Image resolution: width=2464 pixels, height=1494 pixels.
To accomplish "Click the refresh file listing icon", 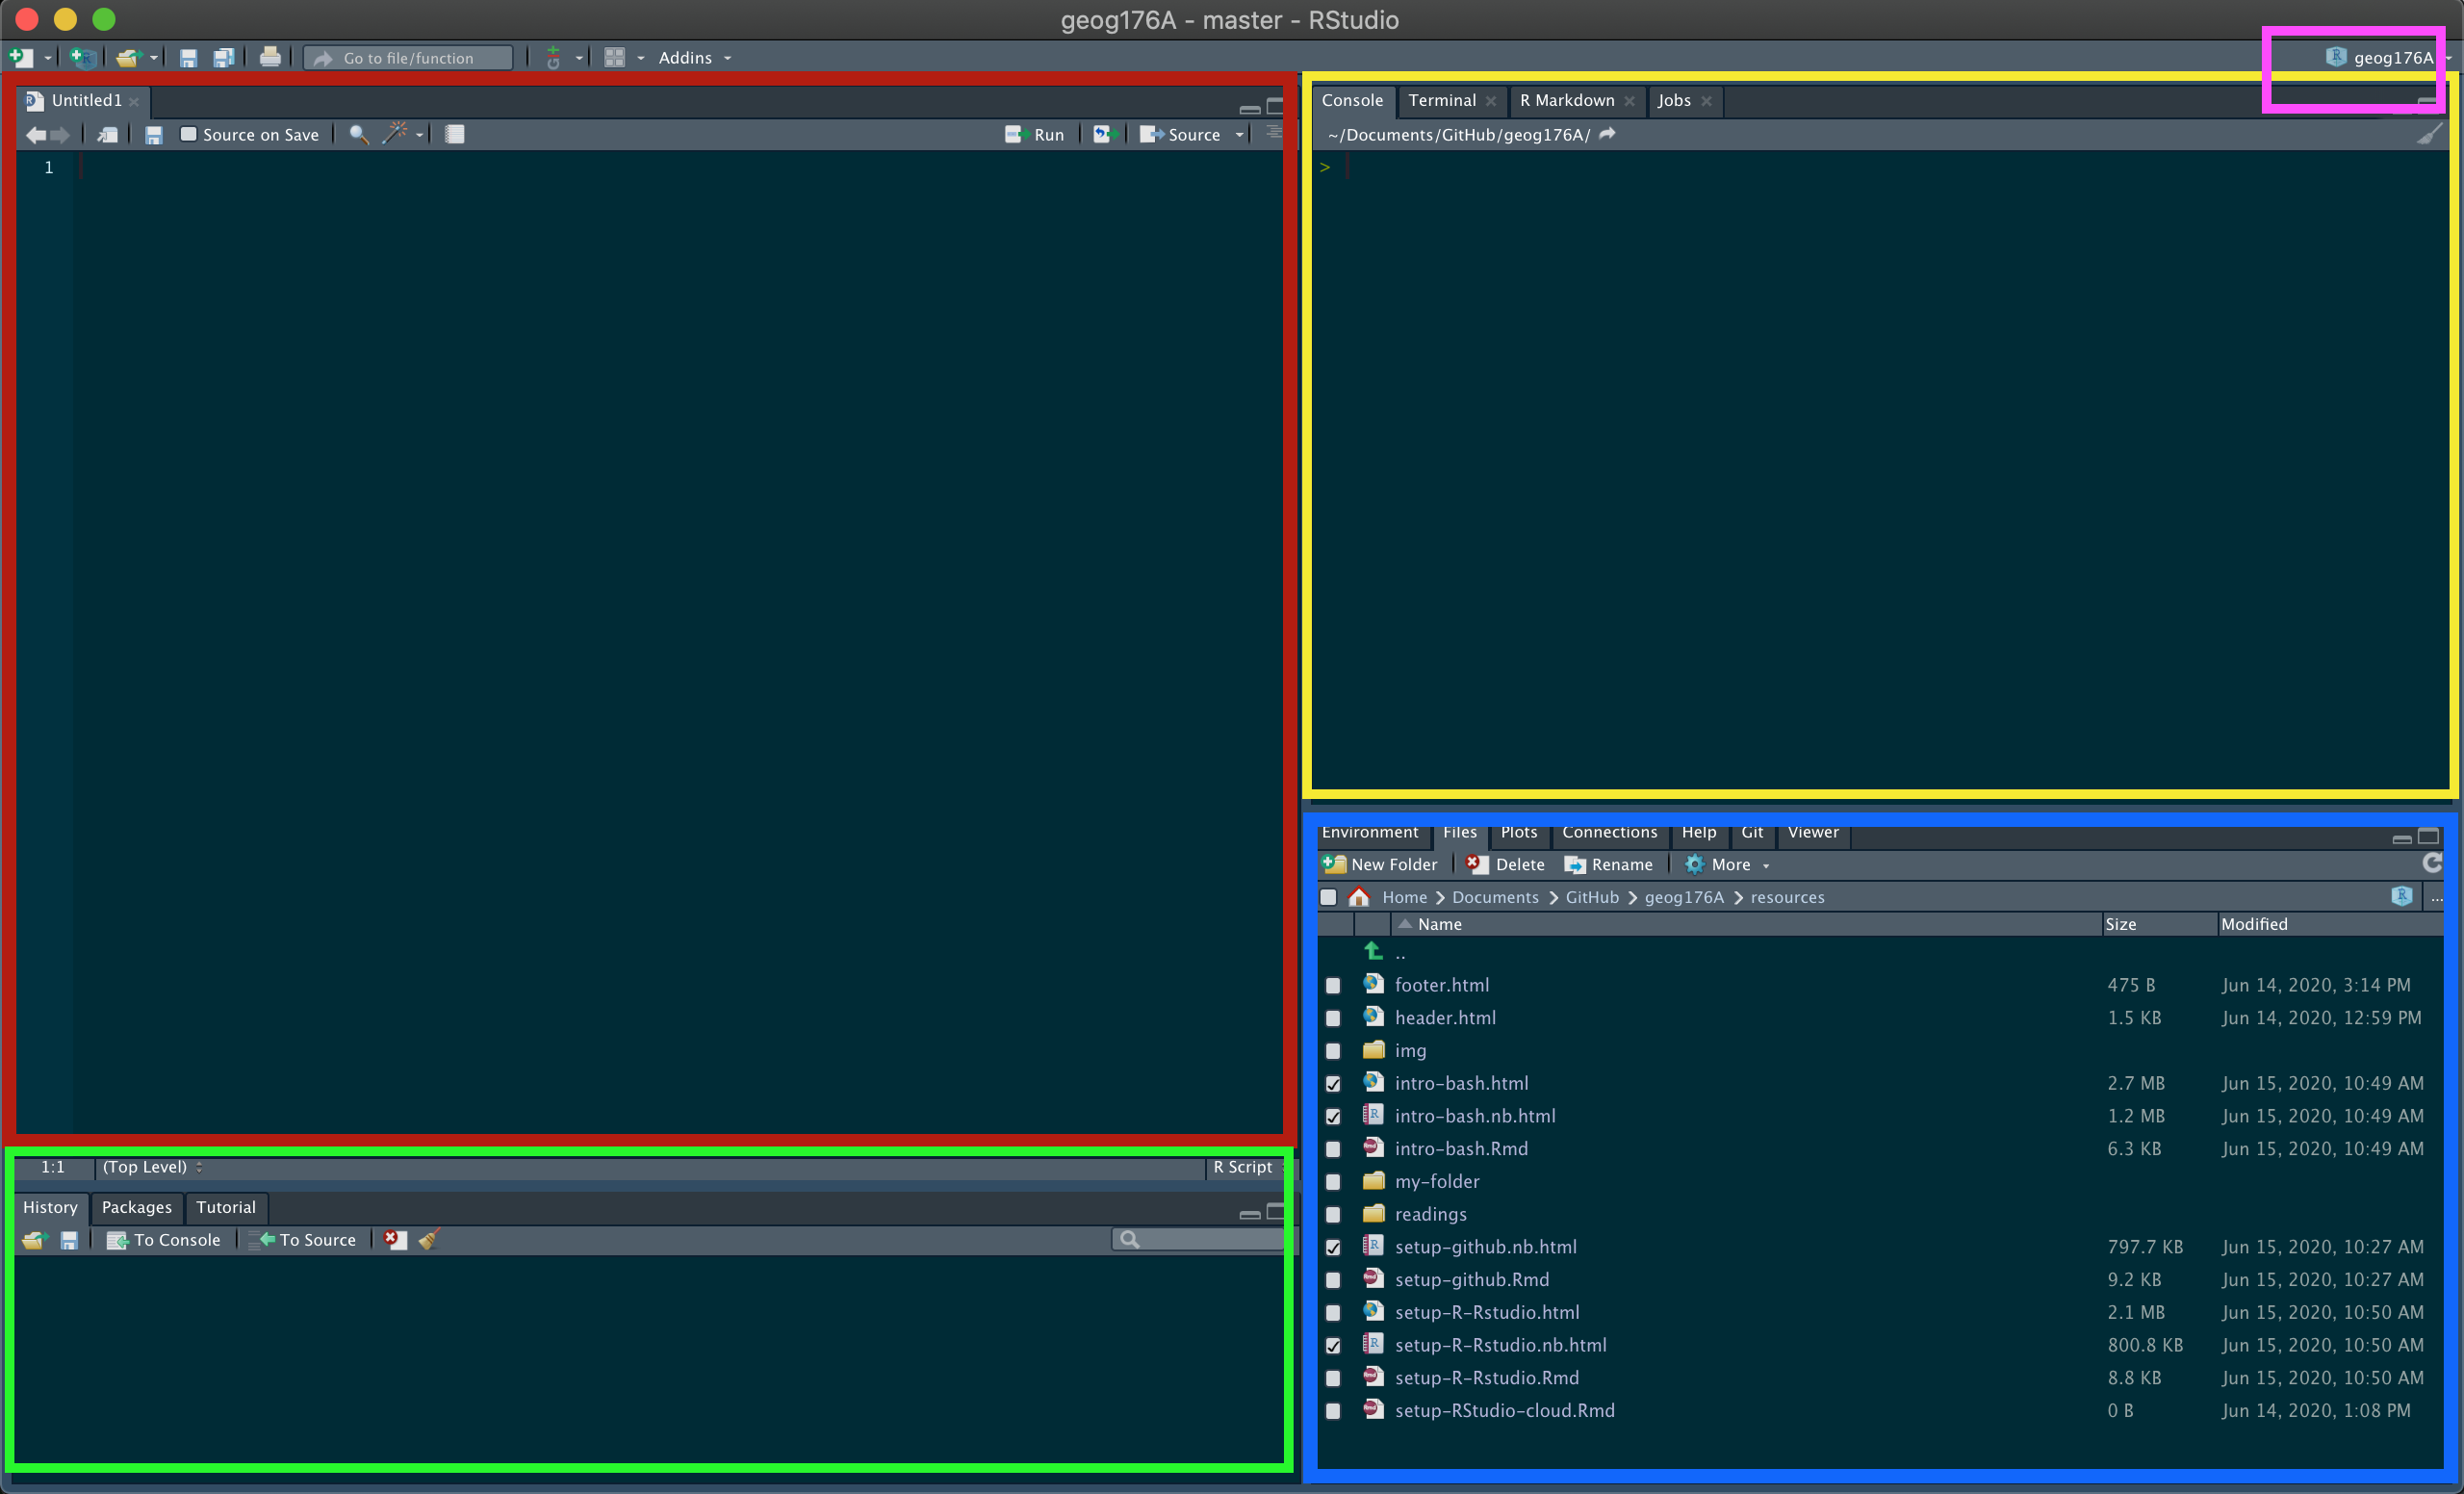I will [2433, 863].
